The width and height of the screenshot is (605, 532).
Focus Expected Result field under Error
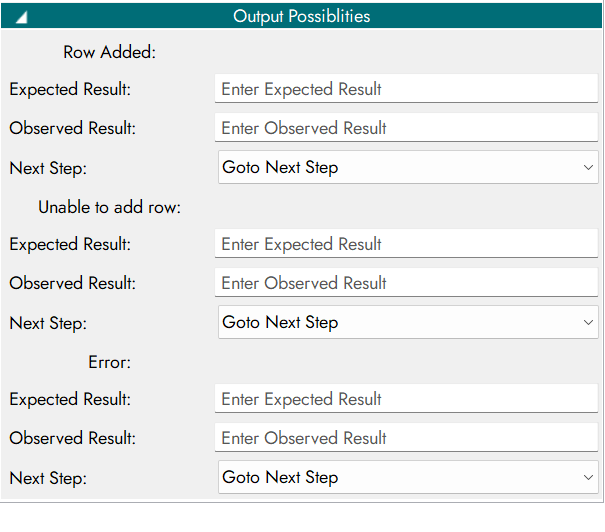tap(406, 399)
